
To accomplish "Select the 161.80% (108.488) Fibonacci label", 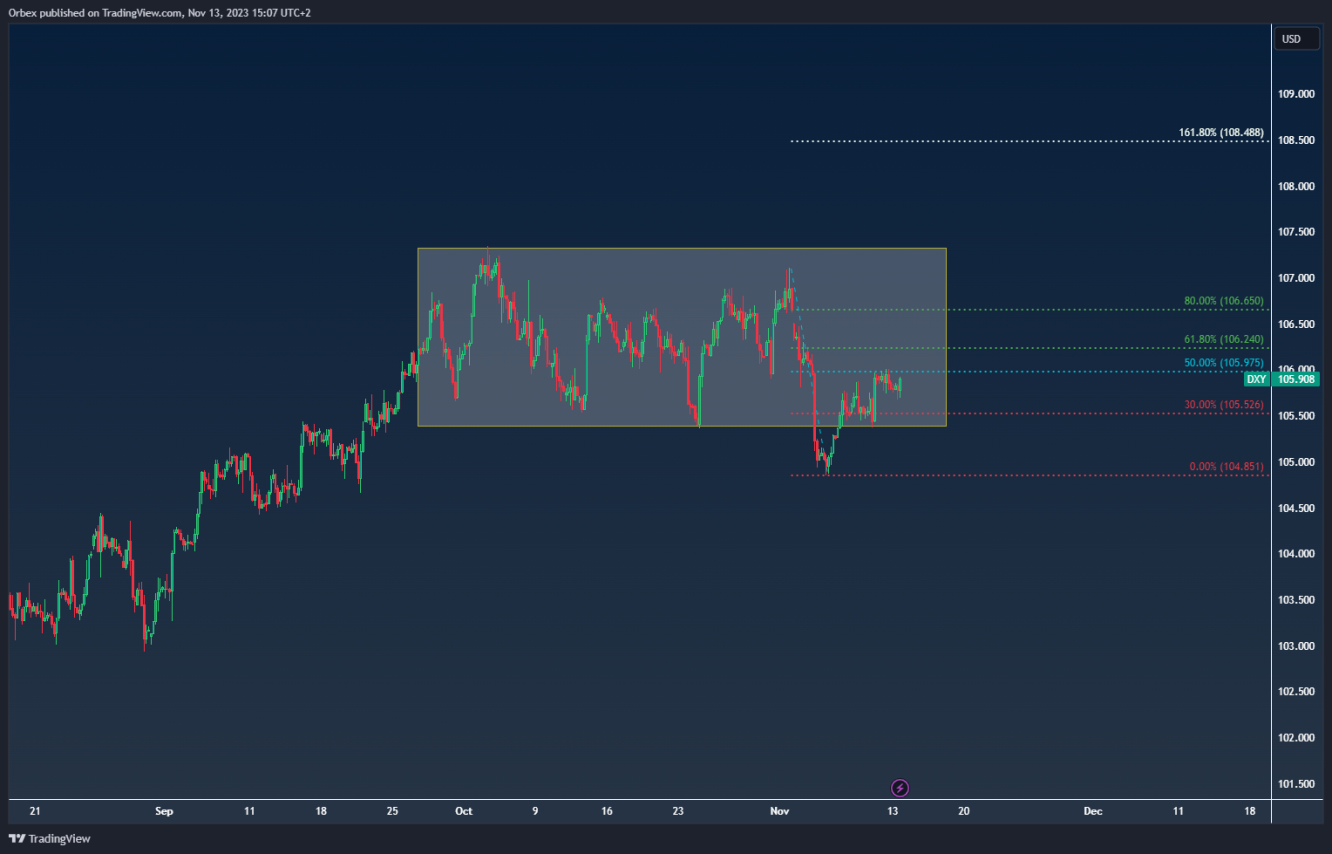I will click(1221, 133).
